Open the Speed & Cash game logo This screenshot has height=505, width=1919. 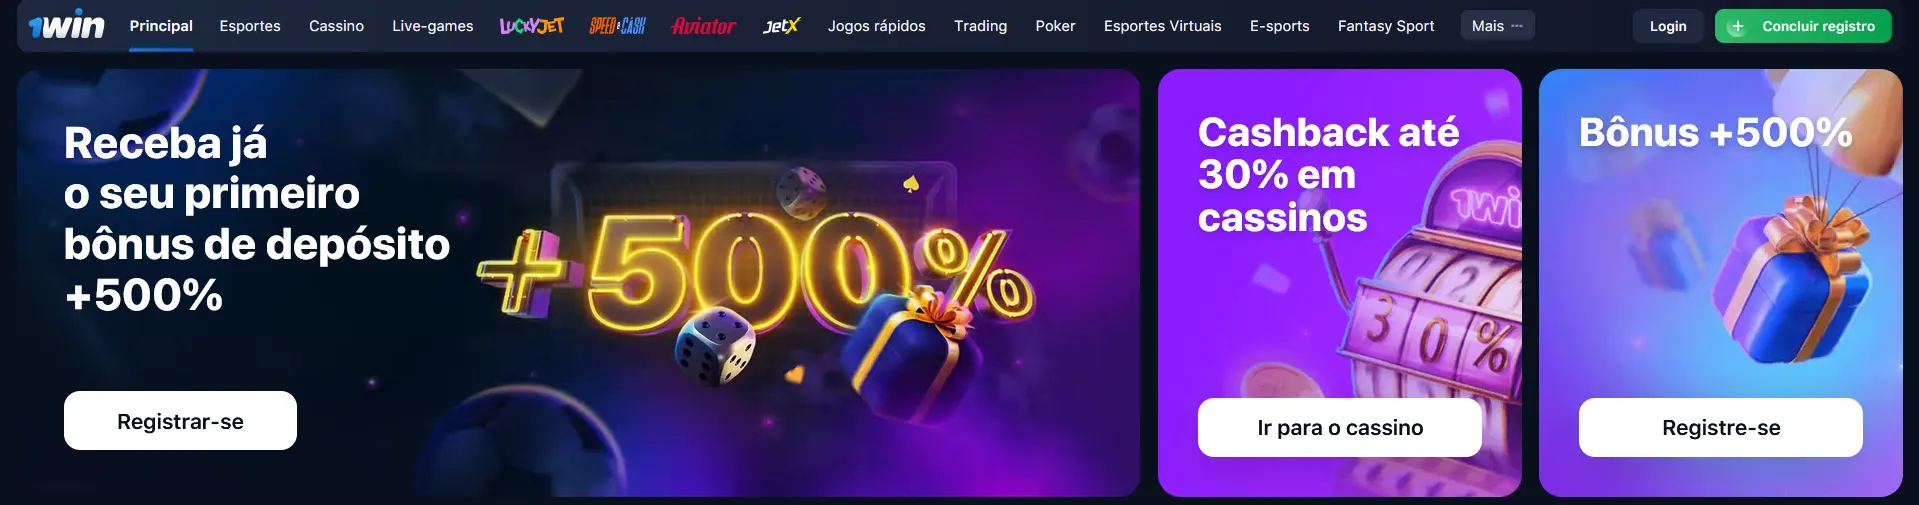pyautogui.click(x=617, y=26)
